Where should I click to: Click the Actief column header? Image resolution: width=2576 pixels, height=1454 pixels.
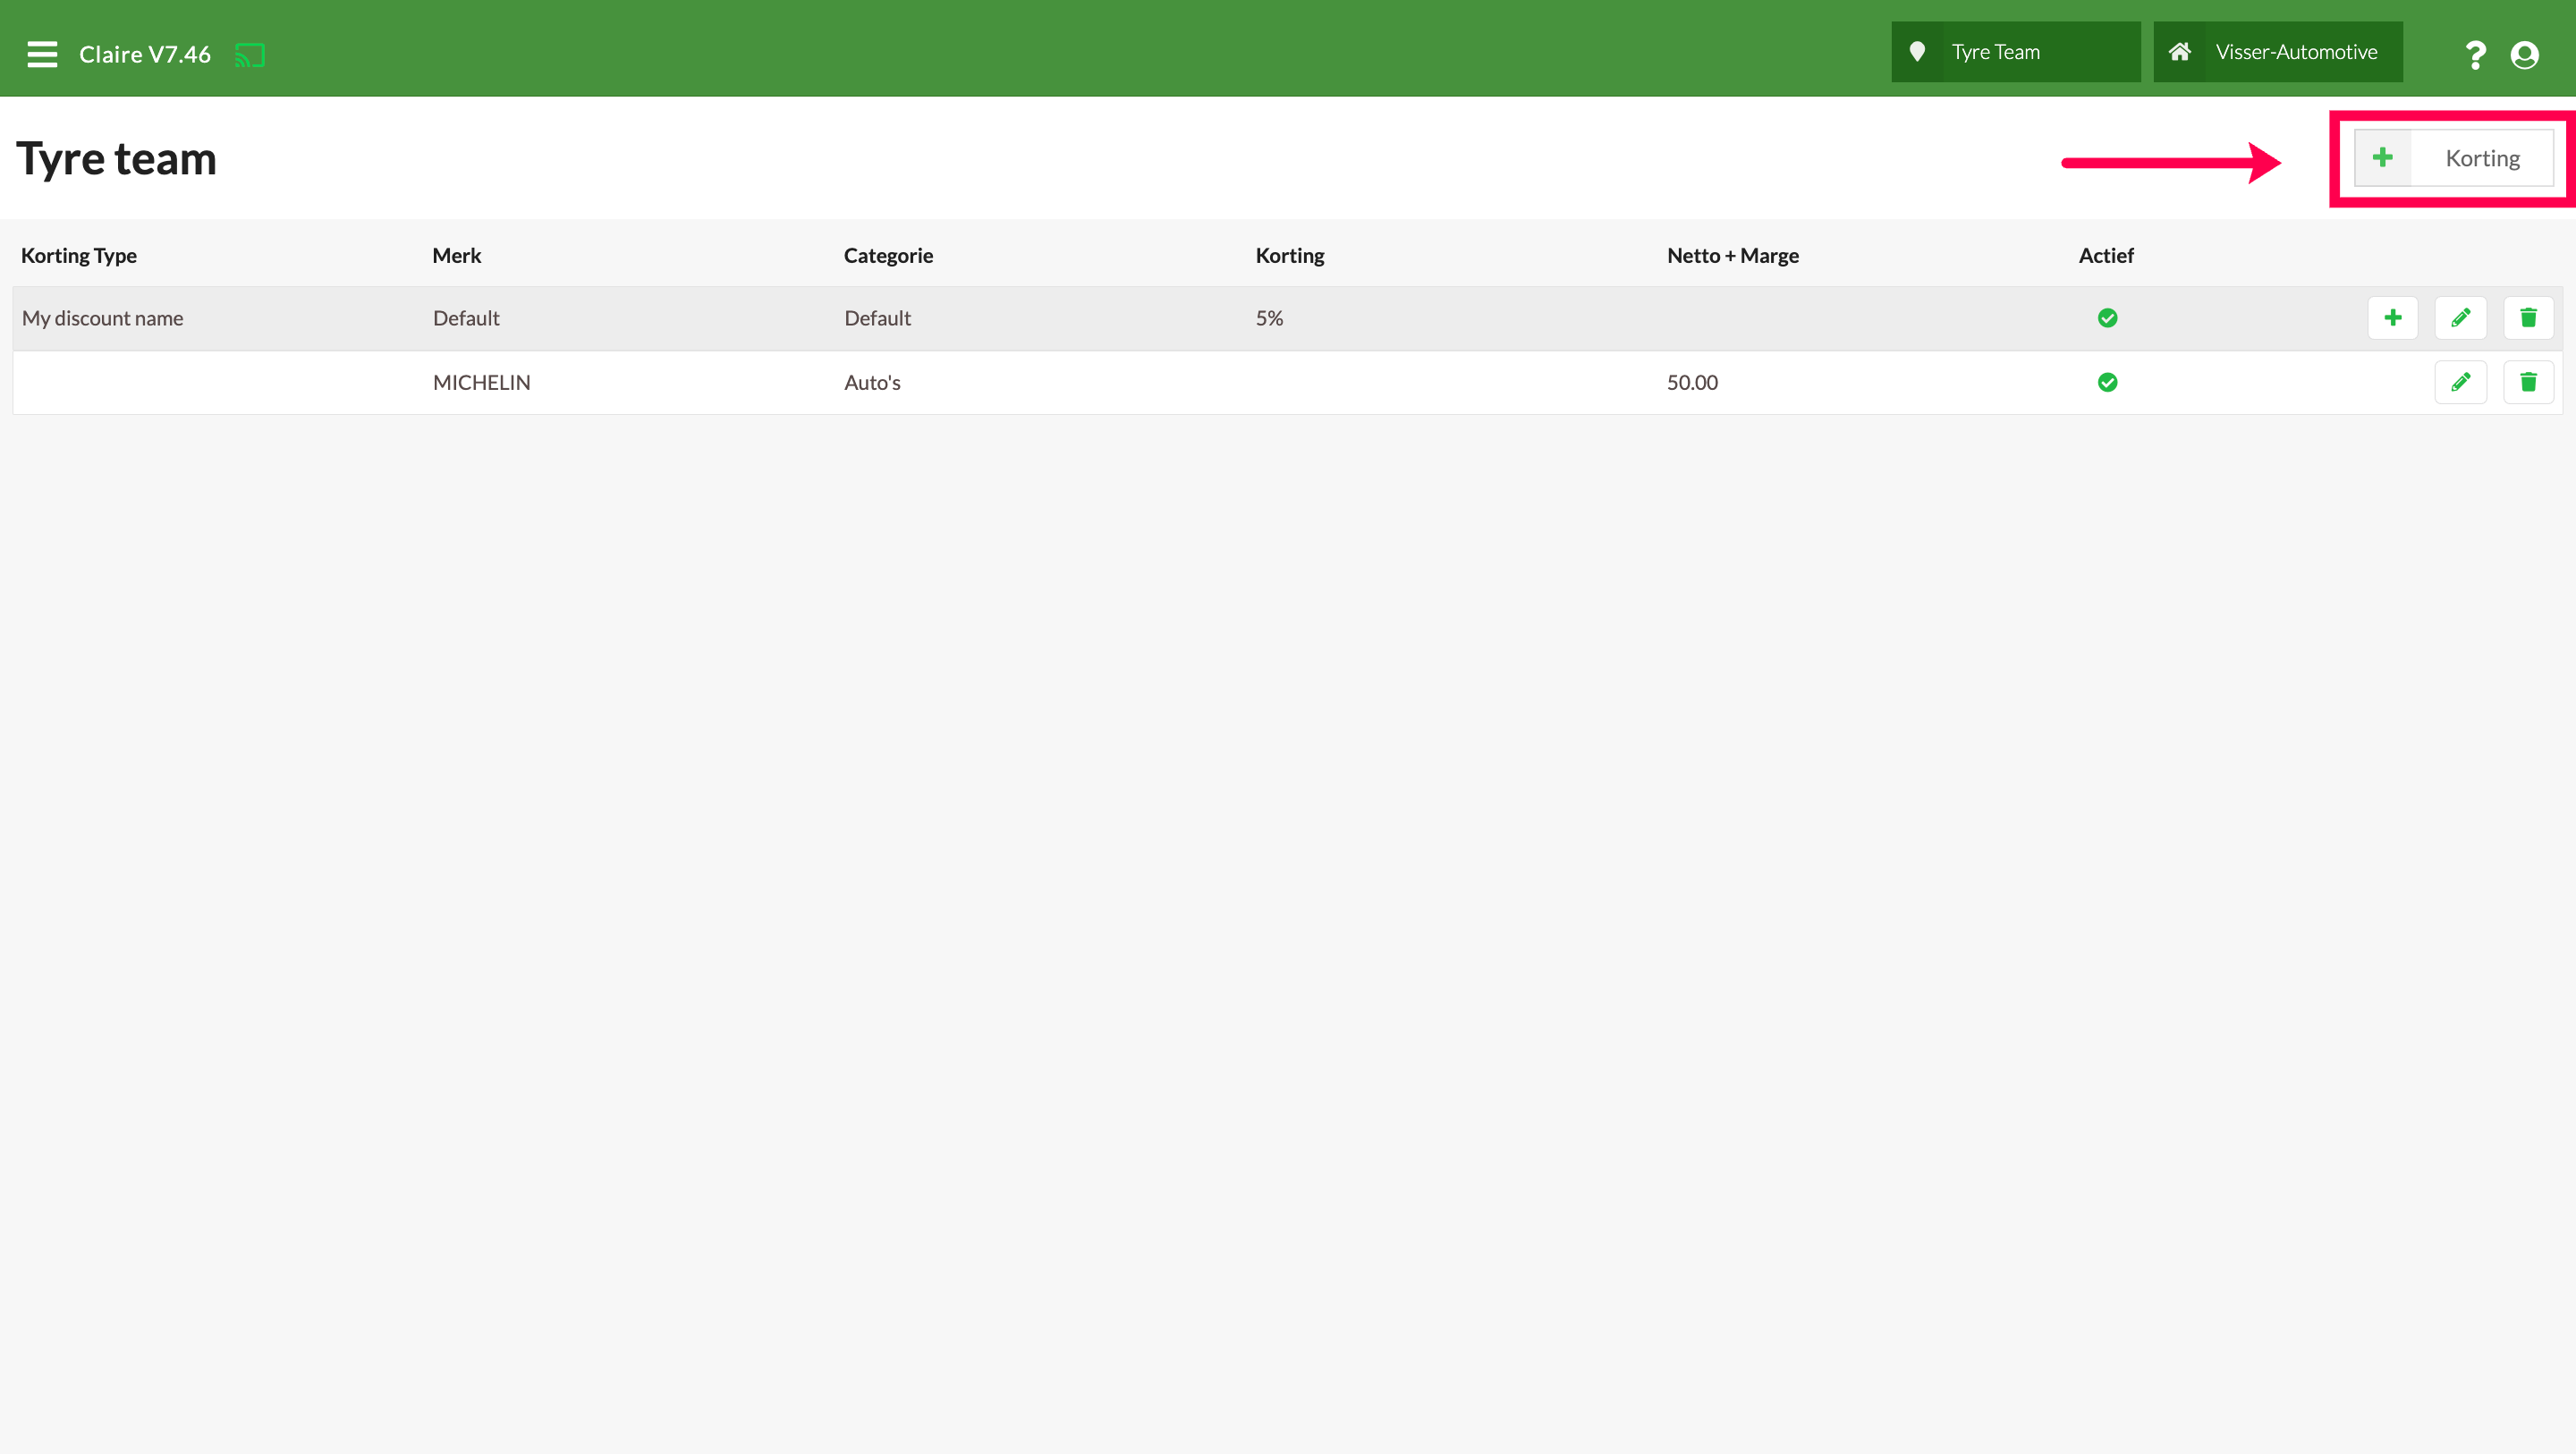(x=2106, y=256)
